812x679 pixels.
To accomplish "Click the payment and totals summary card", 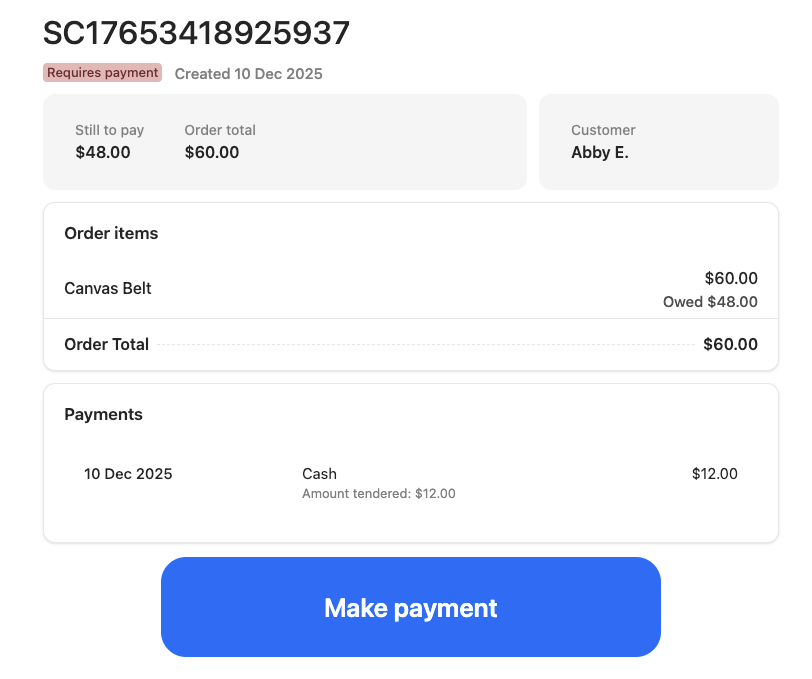I will coord(284,141).
